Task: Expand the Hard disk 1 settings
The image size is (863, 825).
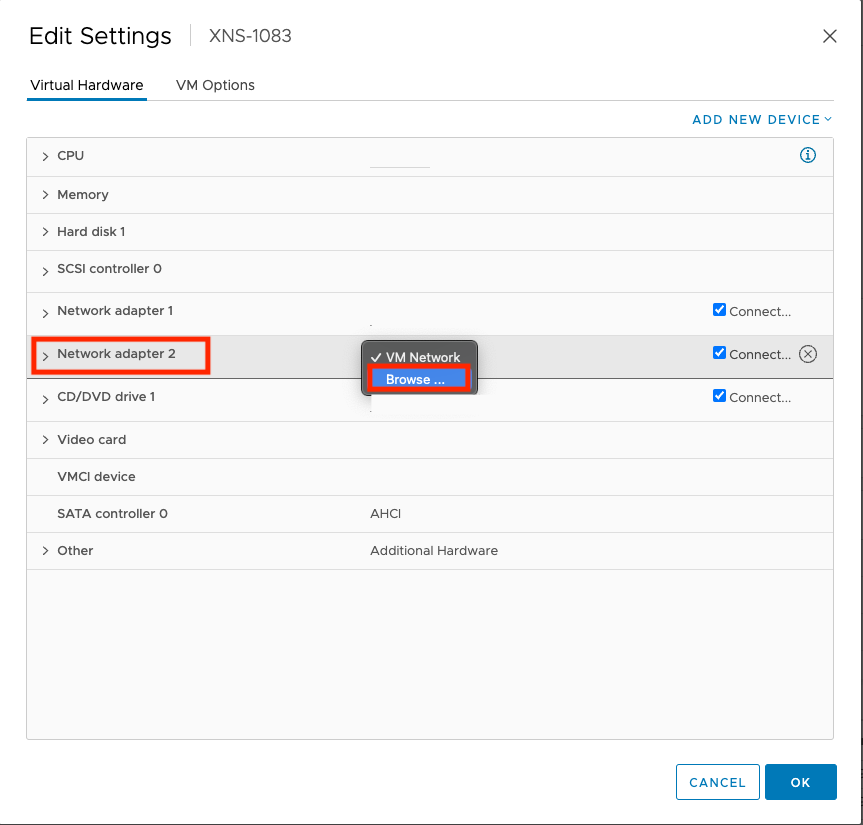Action: [x=45, y=231]
